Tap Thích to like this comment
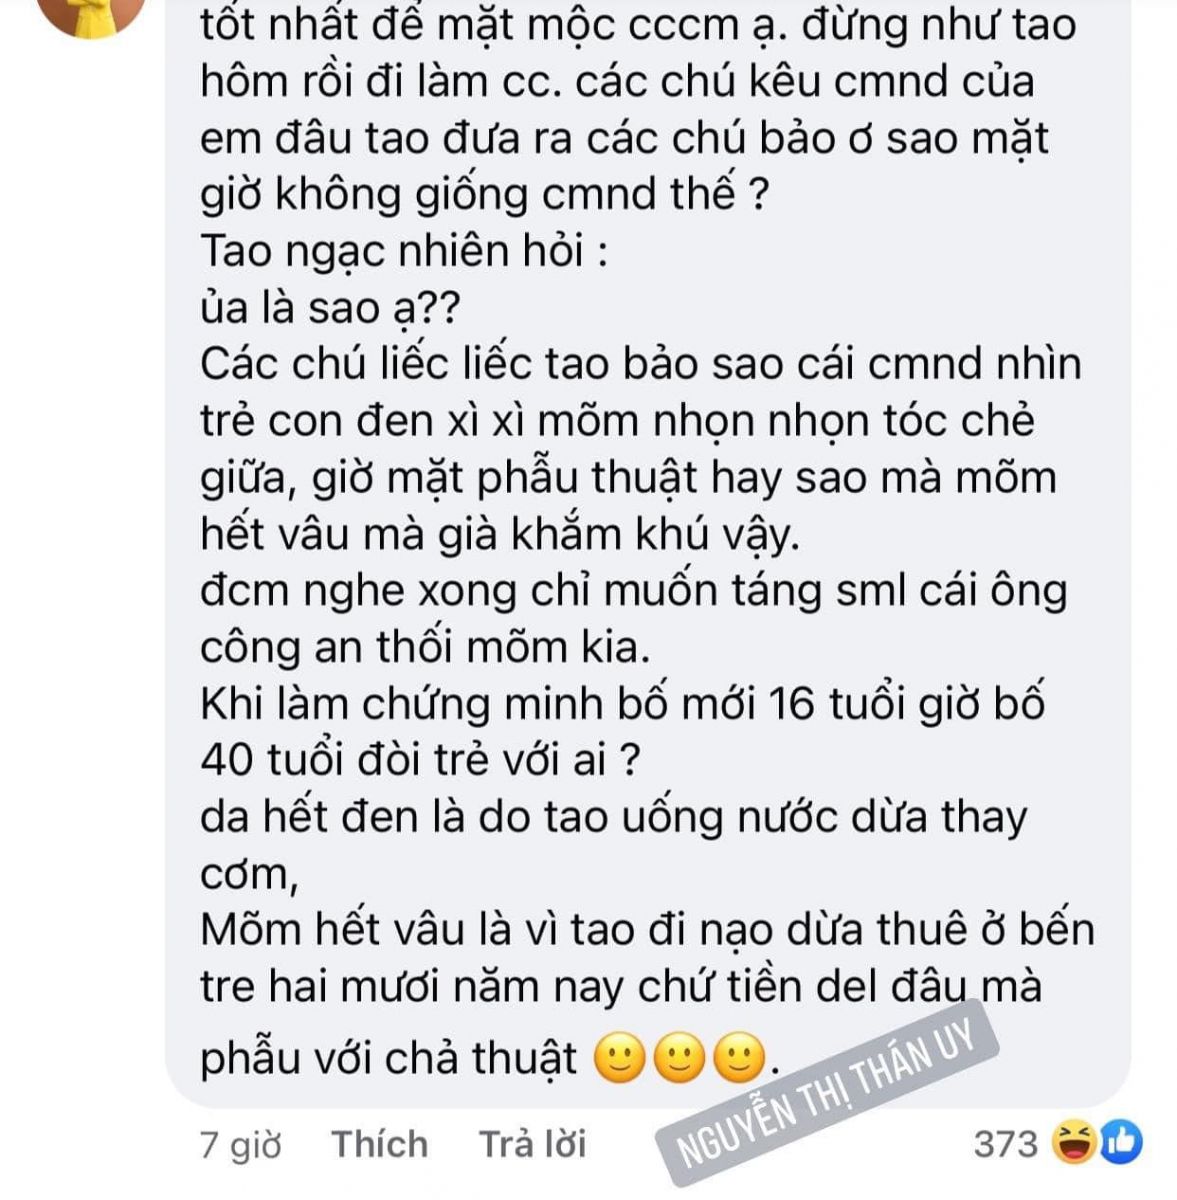This screenshot has height=1200, width=1177. (379, 1144)
